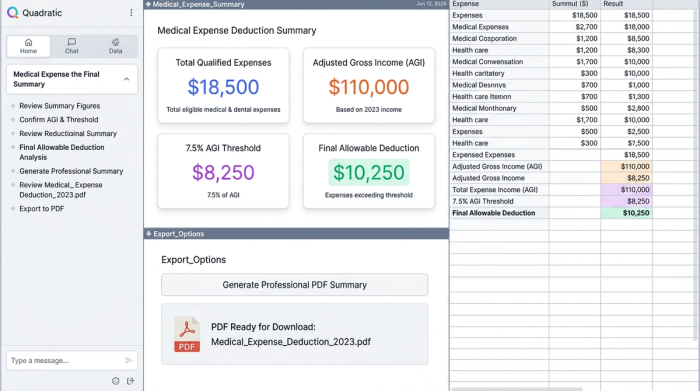Select orange $110,000 Adjusted Gross Income cell

coord(626,166)
